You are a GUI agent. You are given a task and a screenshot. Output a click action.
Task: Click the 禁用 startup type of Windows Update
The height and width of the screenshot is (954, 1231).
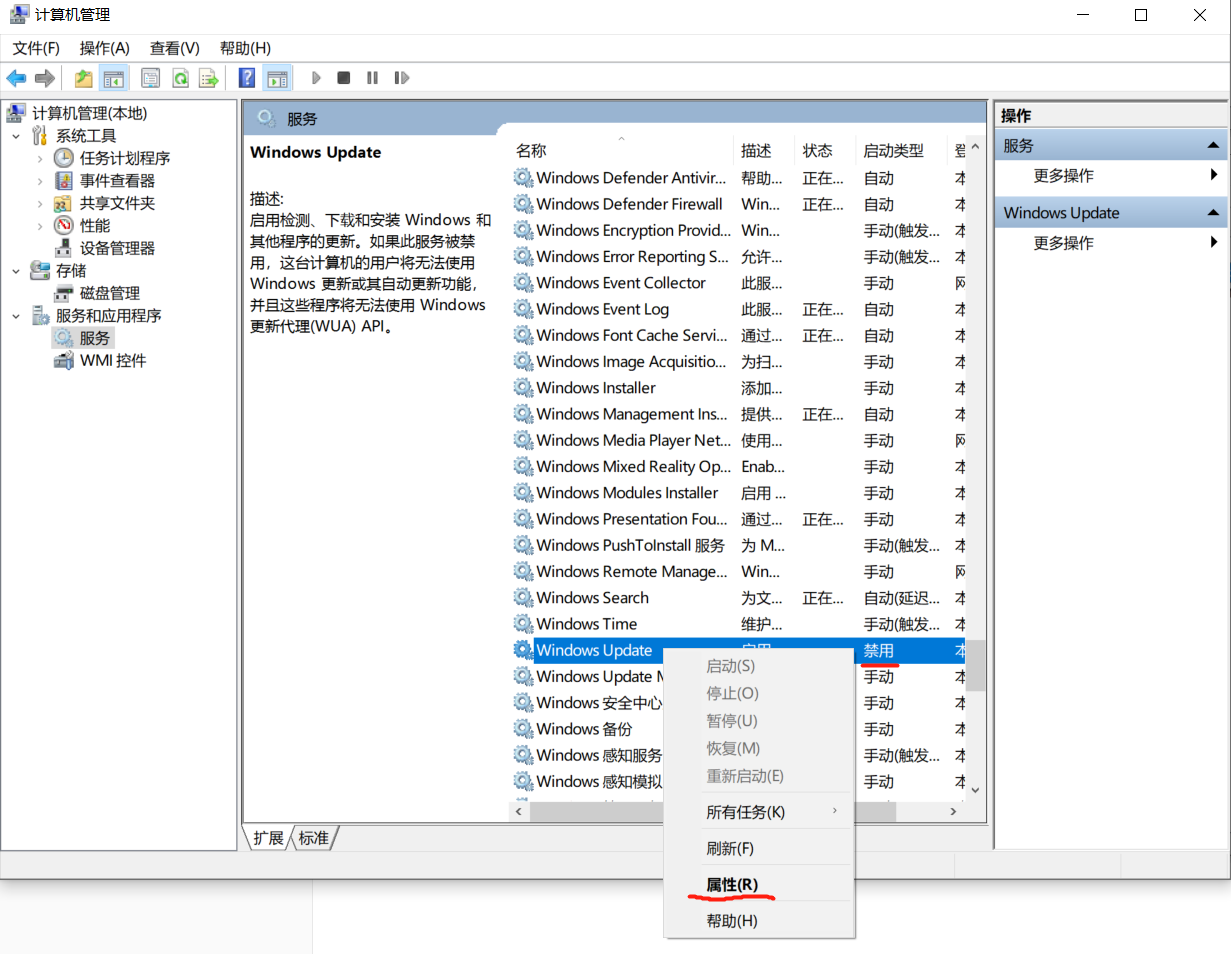(879, 650)
